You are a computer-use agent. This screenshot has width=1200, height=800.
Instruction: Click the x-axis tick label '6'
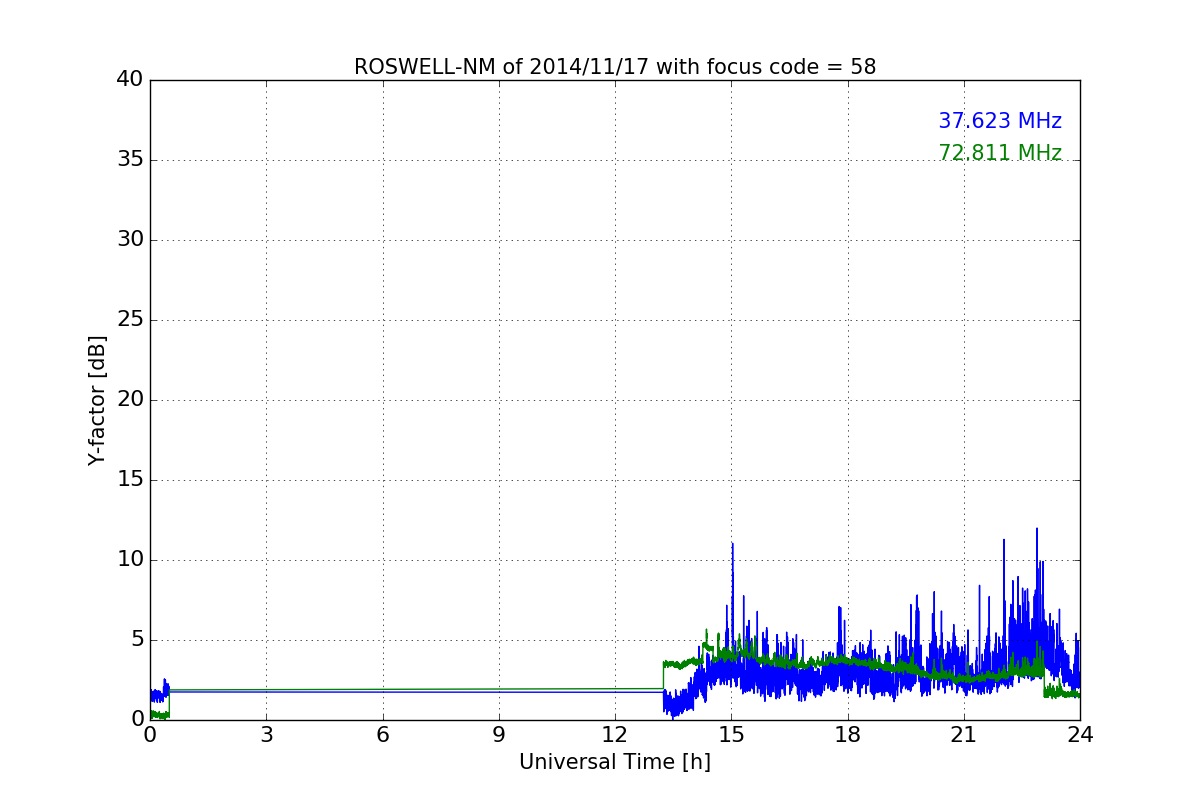[383, 735]
